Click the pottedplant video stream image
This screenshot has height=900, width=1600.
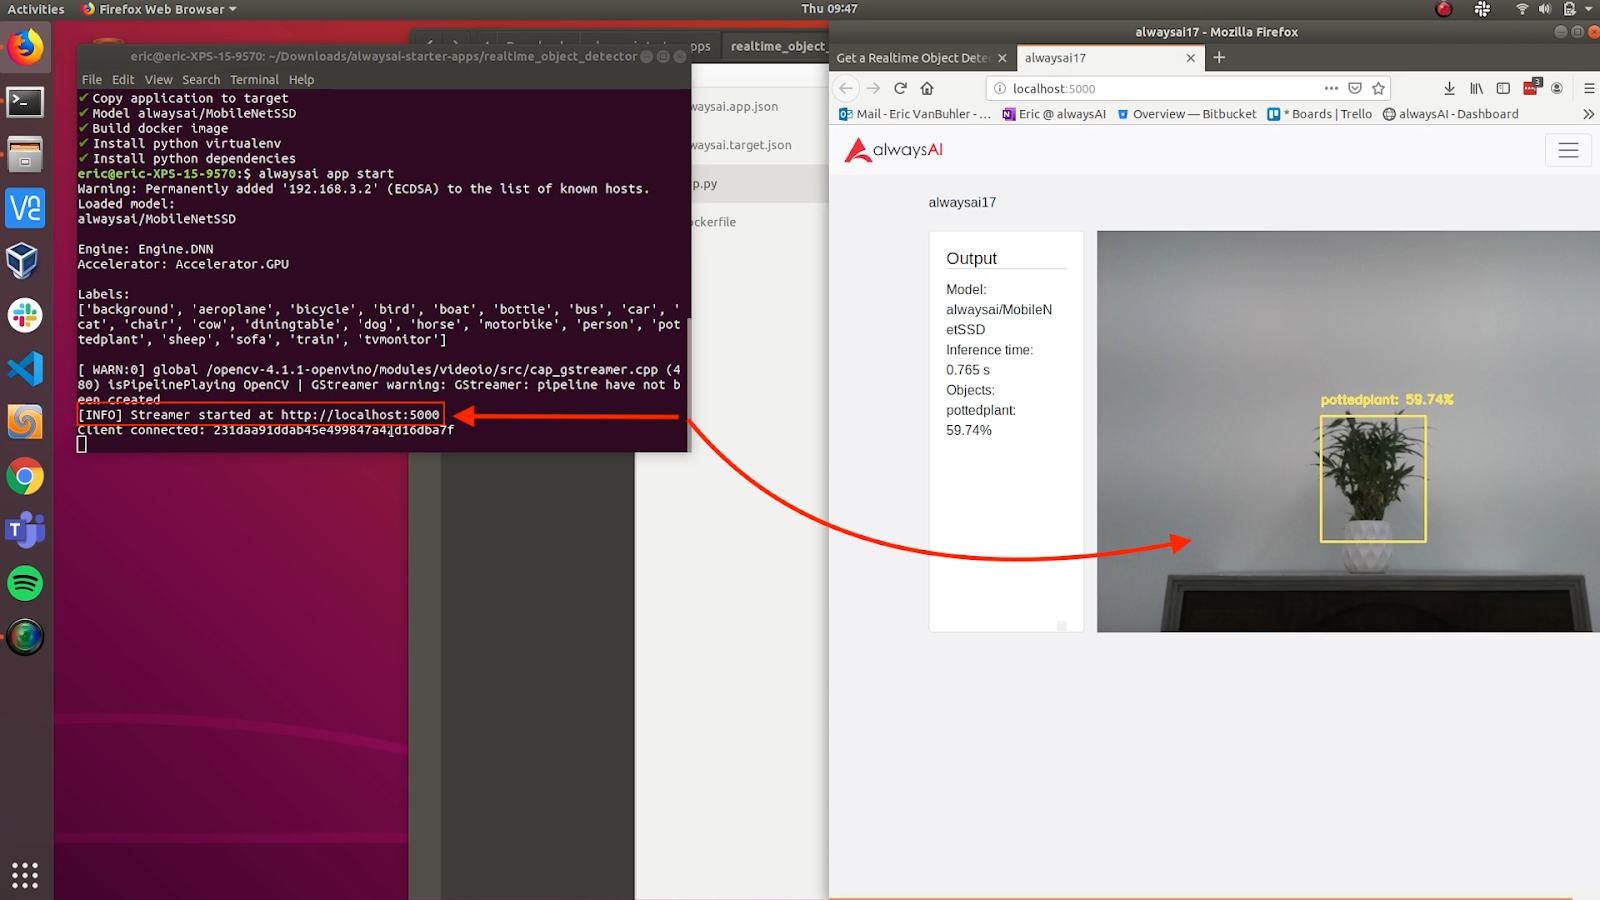1348,431
